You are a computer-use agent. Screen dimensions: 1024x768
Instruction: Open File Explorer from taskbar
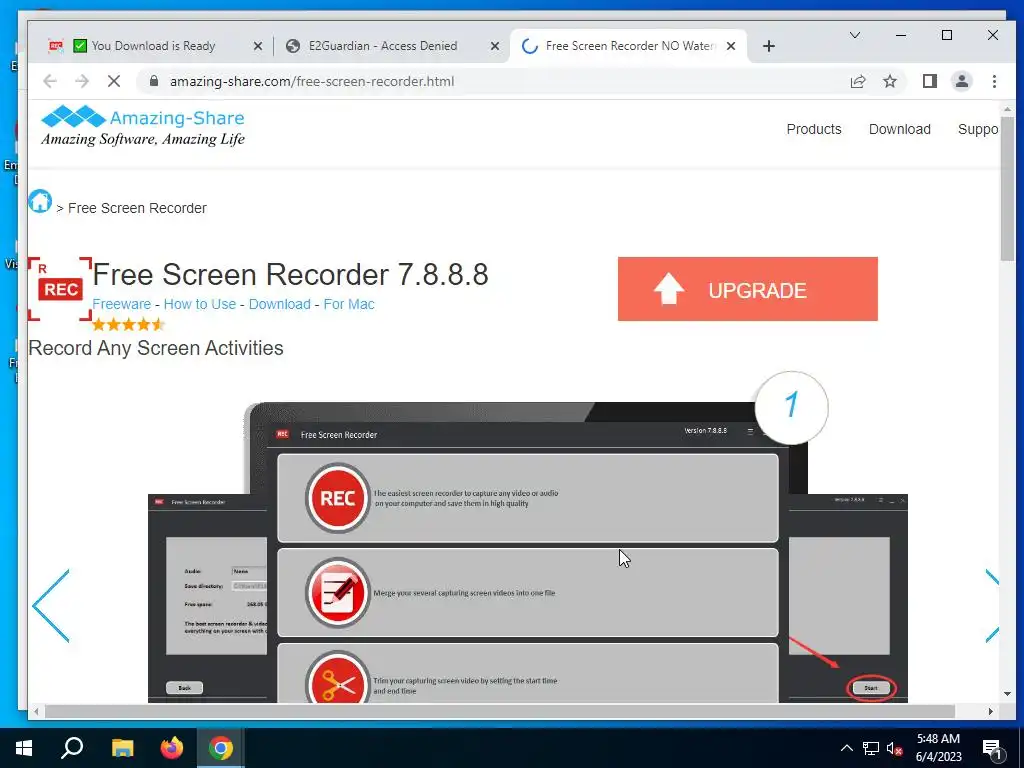[122, 748]
